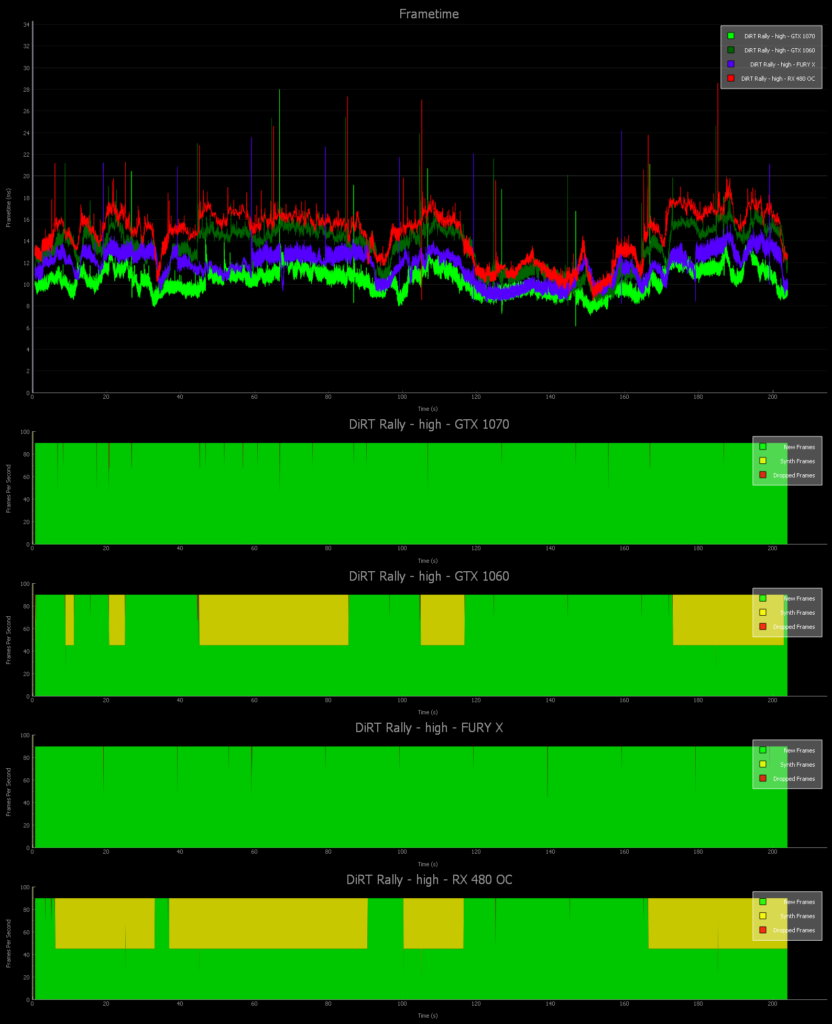
Task: Click the purple FURY X legend swatch
Action: 731,64
